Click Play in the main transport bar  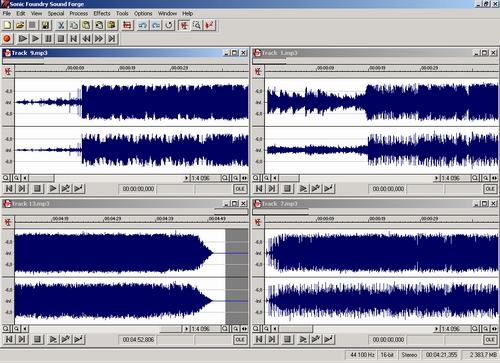[x=35, y=39]
